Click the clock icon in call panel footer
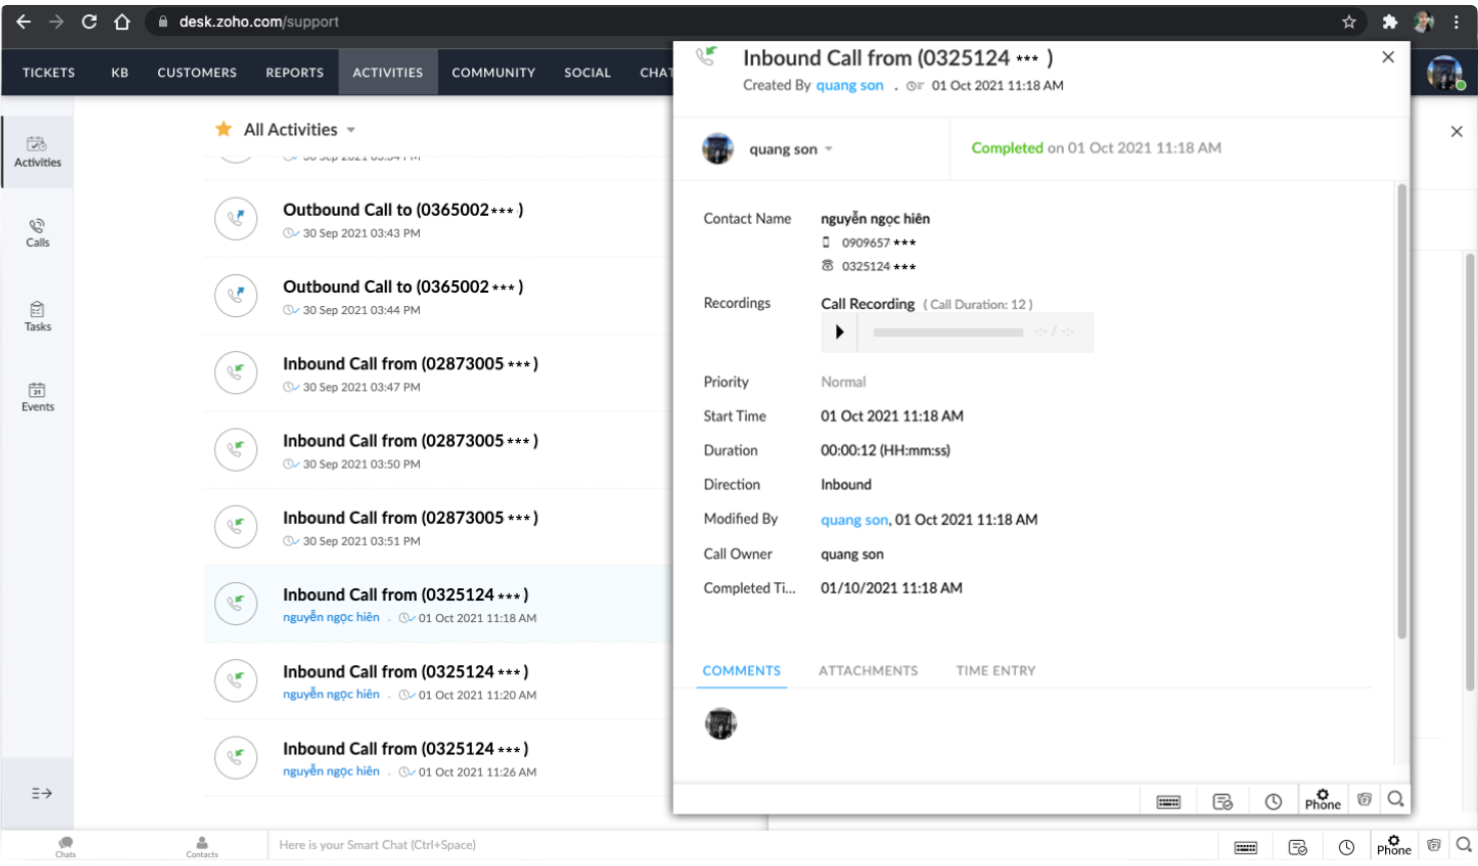 (1273, 801)
